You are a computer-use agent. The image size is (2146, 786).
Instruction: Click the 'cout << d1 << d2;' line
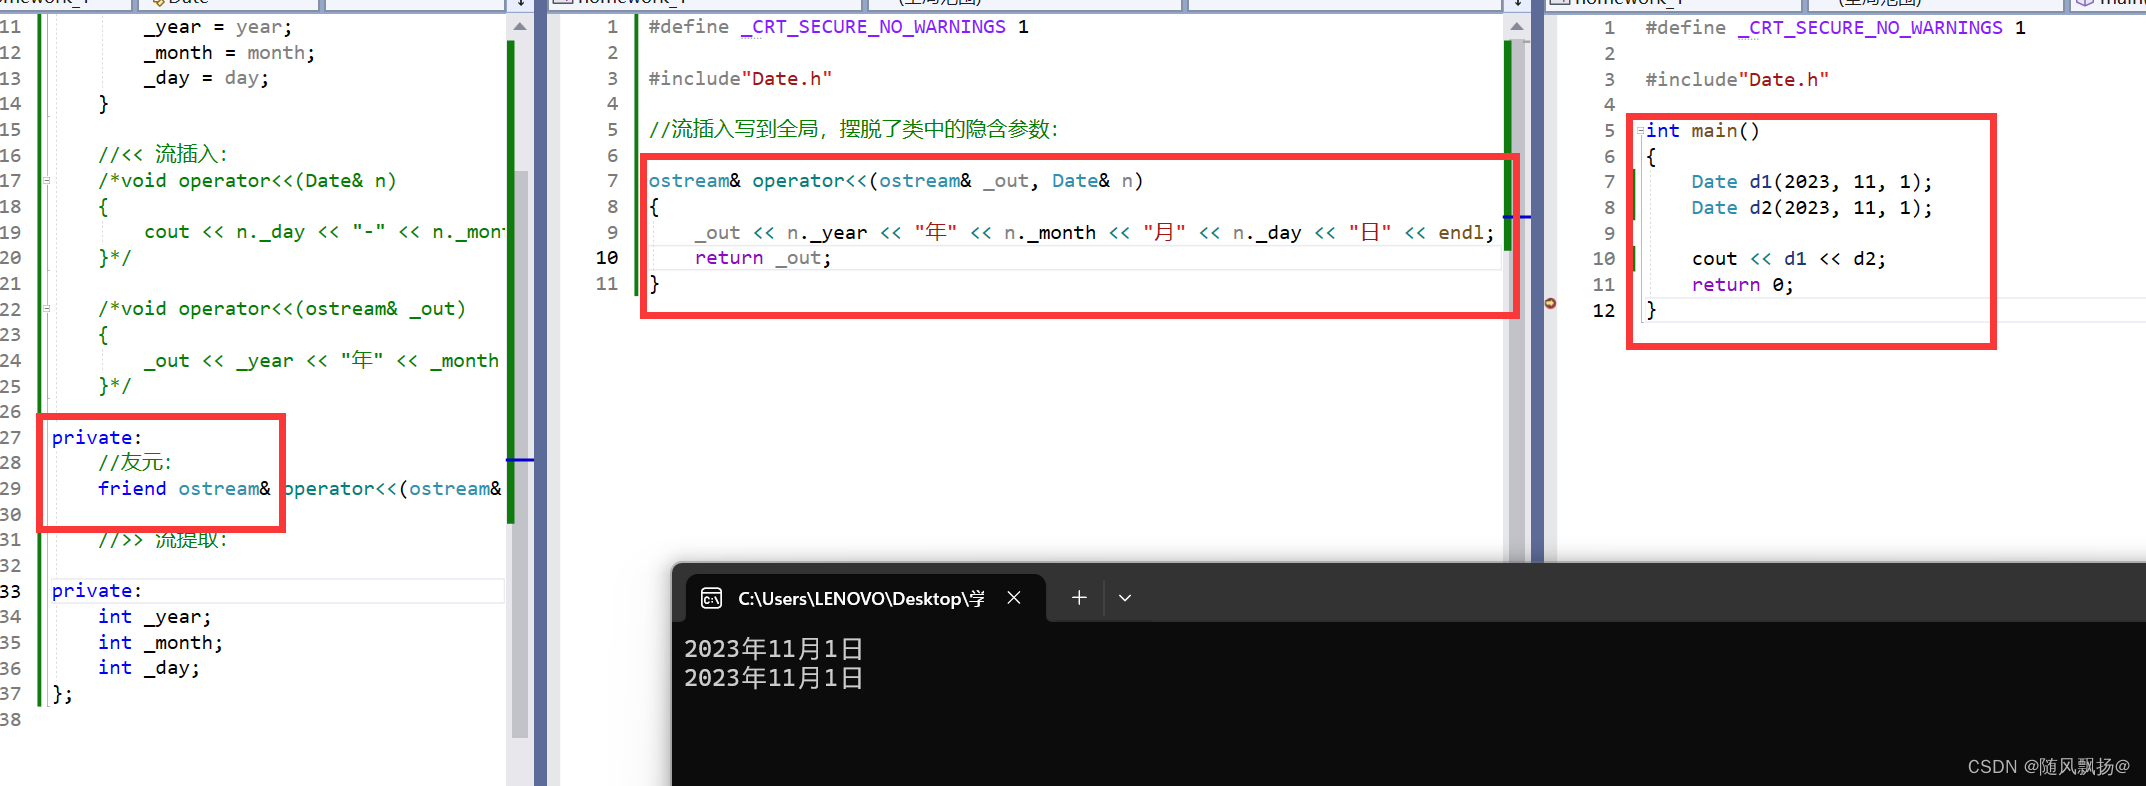pyautogui.click(x=1789, y=259)
